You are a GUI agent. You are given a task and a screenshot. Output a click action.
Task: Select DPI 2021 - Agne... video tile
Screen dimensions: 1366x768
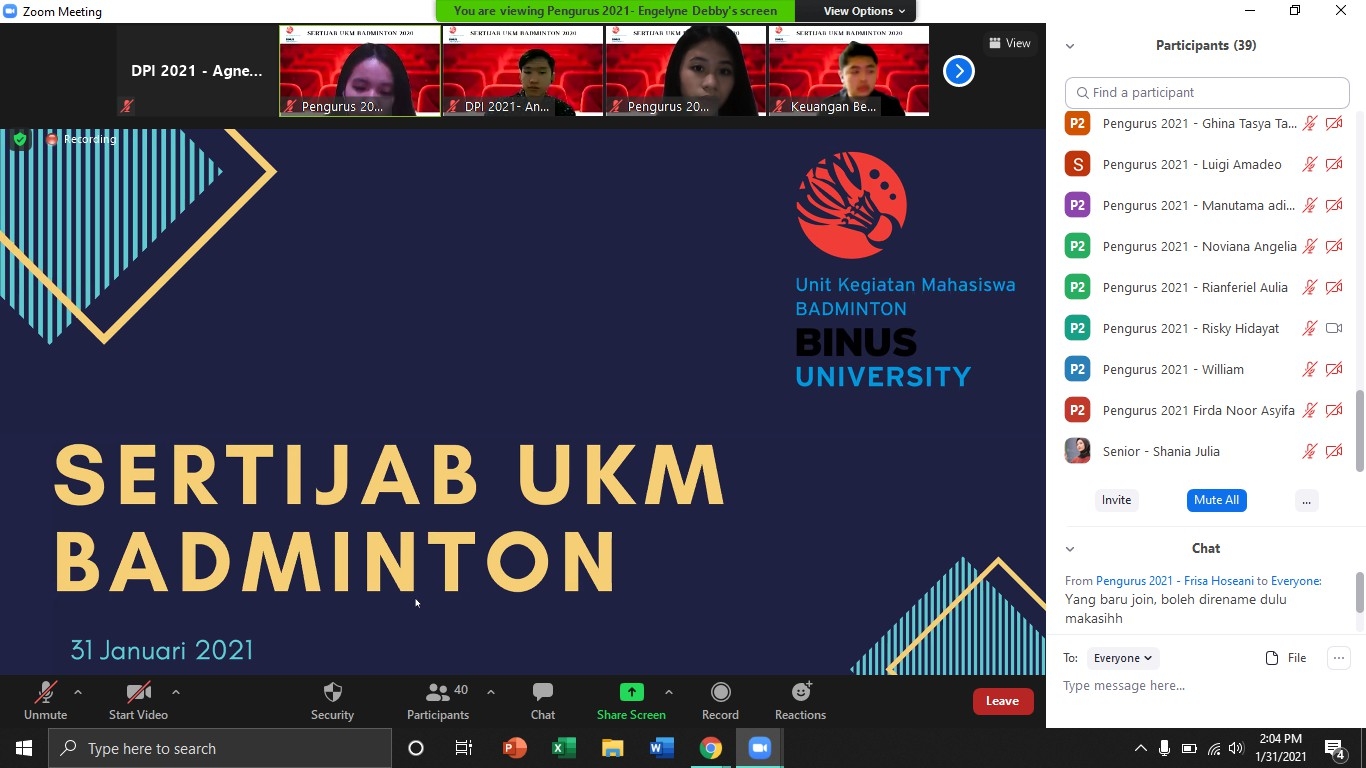click(x=197, y=71)
